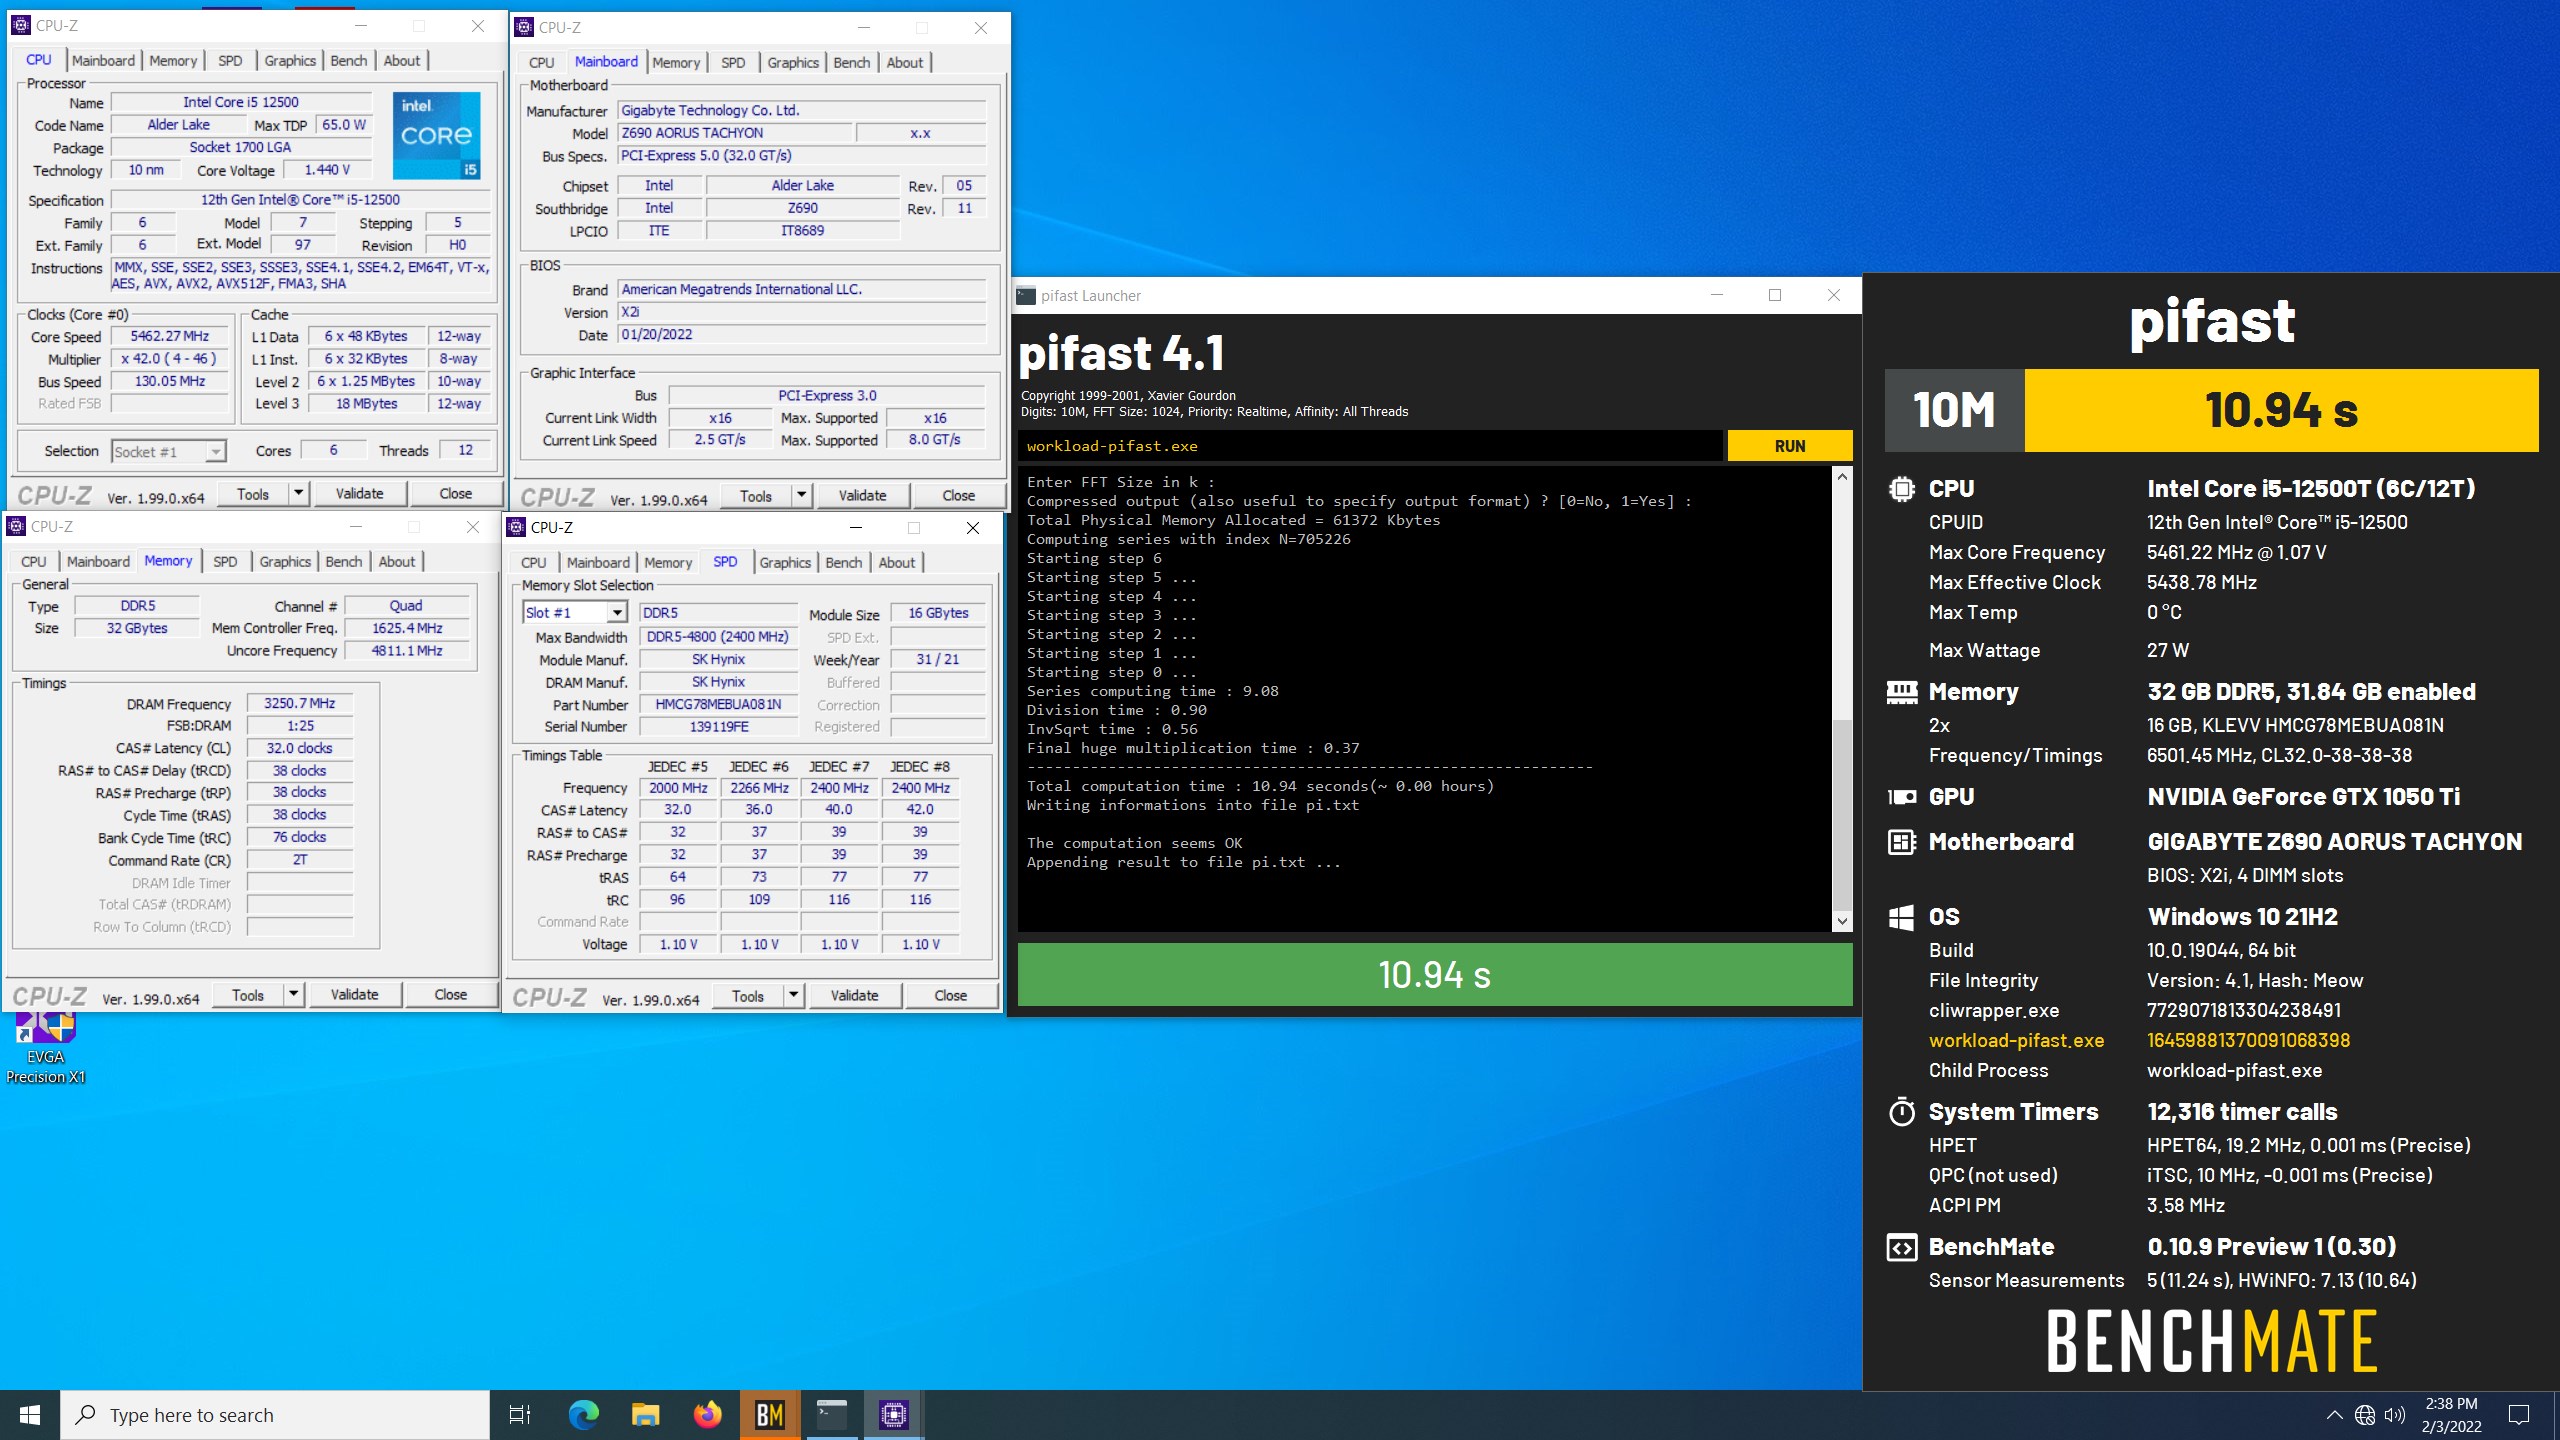Click Part Number HMCG78MEBUA081N field
The height and width of the screenshot is (1440, 2560).
718,705
